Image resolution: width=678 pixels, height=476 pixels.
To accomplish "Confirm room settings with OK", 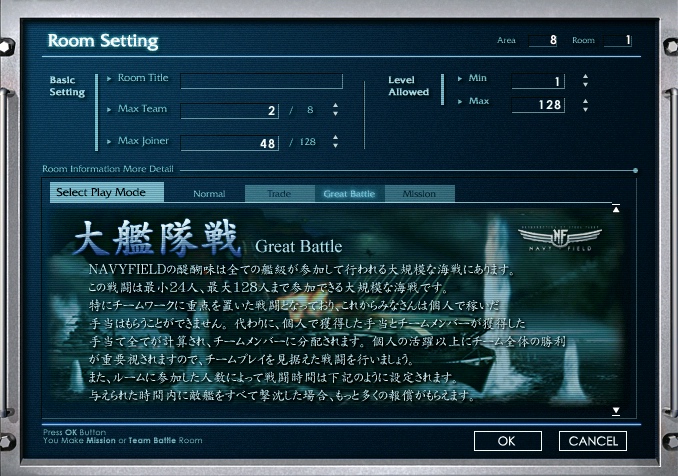I will (x=506, y=440).
